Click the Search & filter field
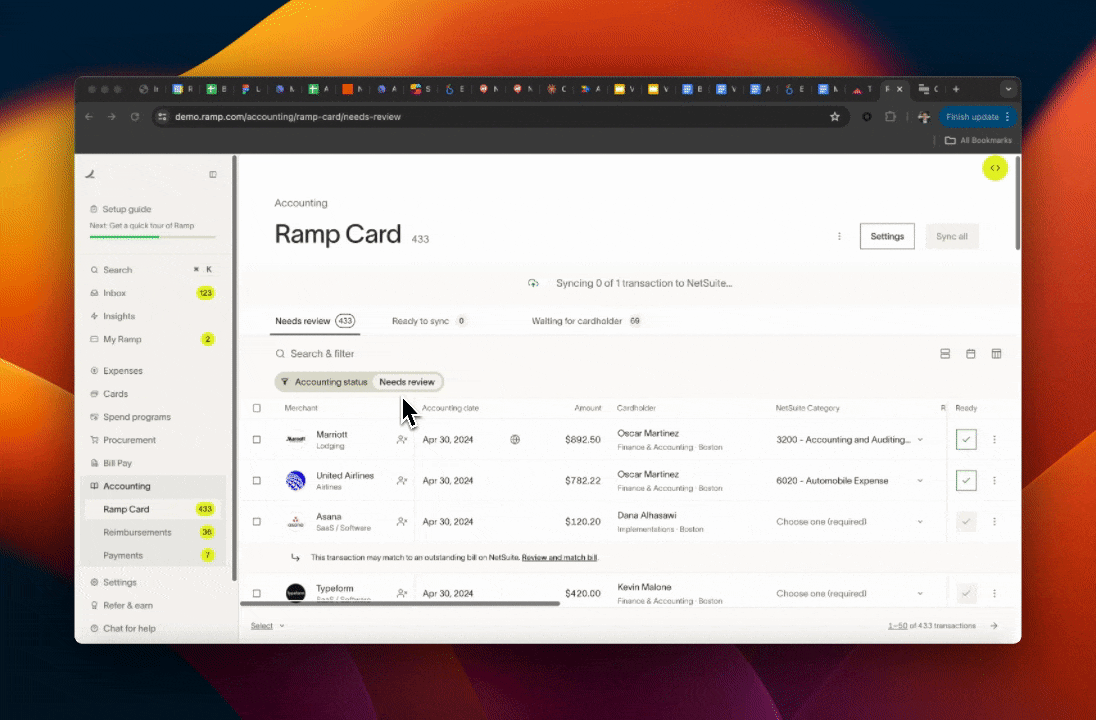The width and height of the screenshot is (1096, 720). point(322,354)
